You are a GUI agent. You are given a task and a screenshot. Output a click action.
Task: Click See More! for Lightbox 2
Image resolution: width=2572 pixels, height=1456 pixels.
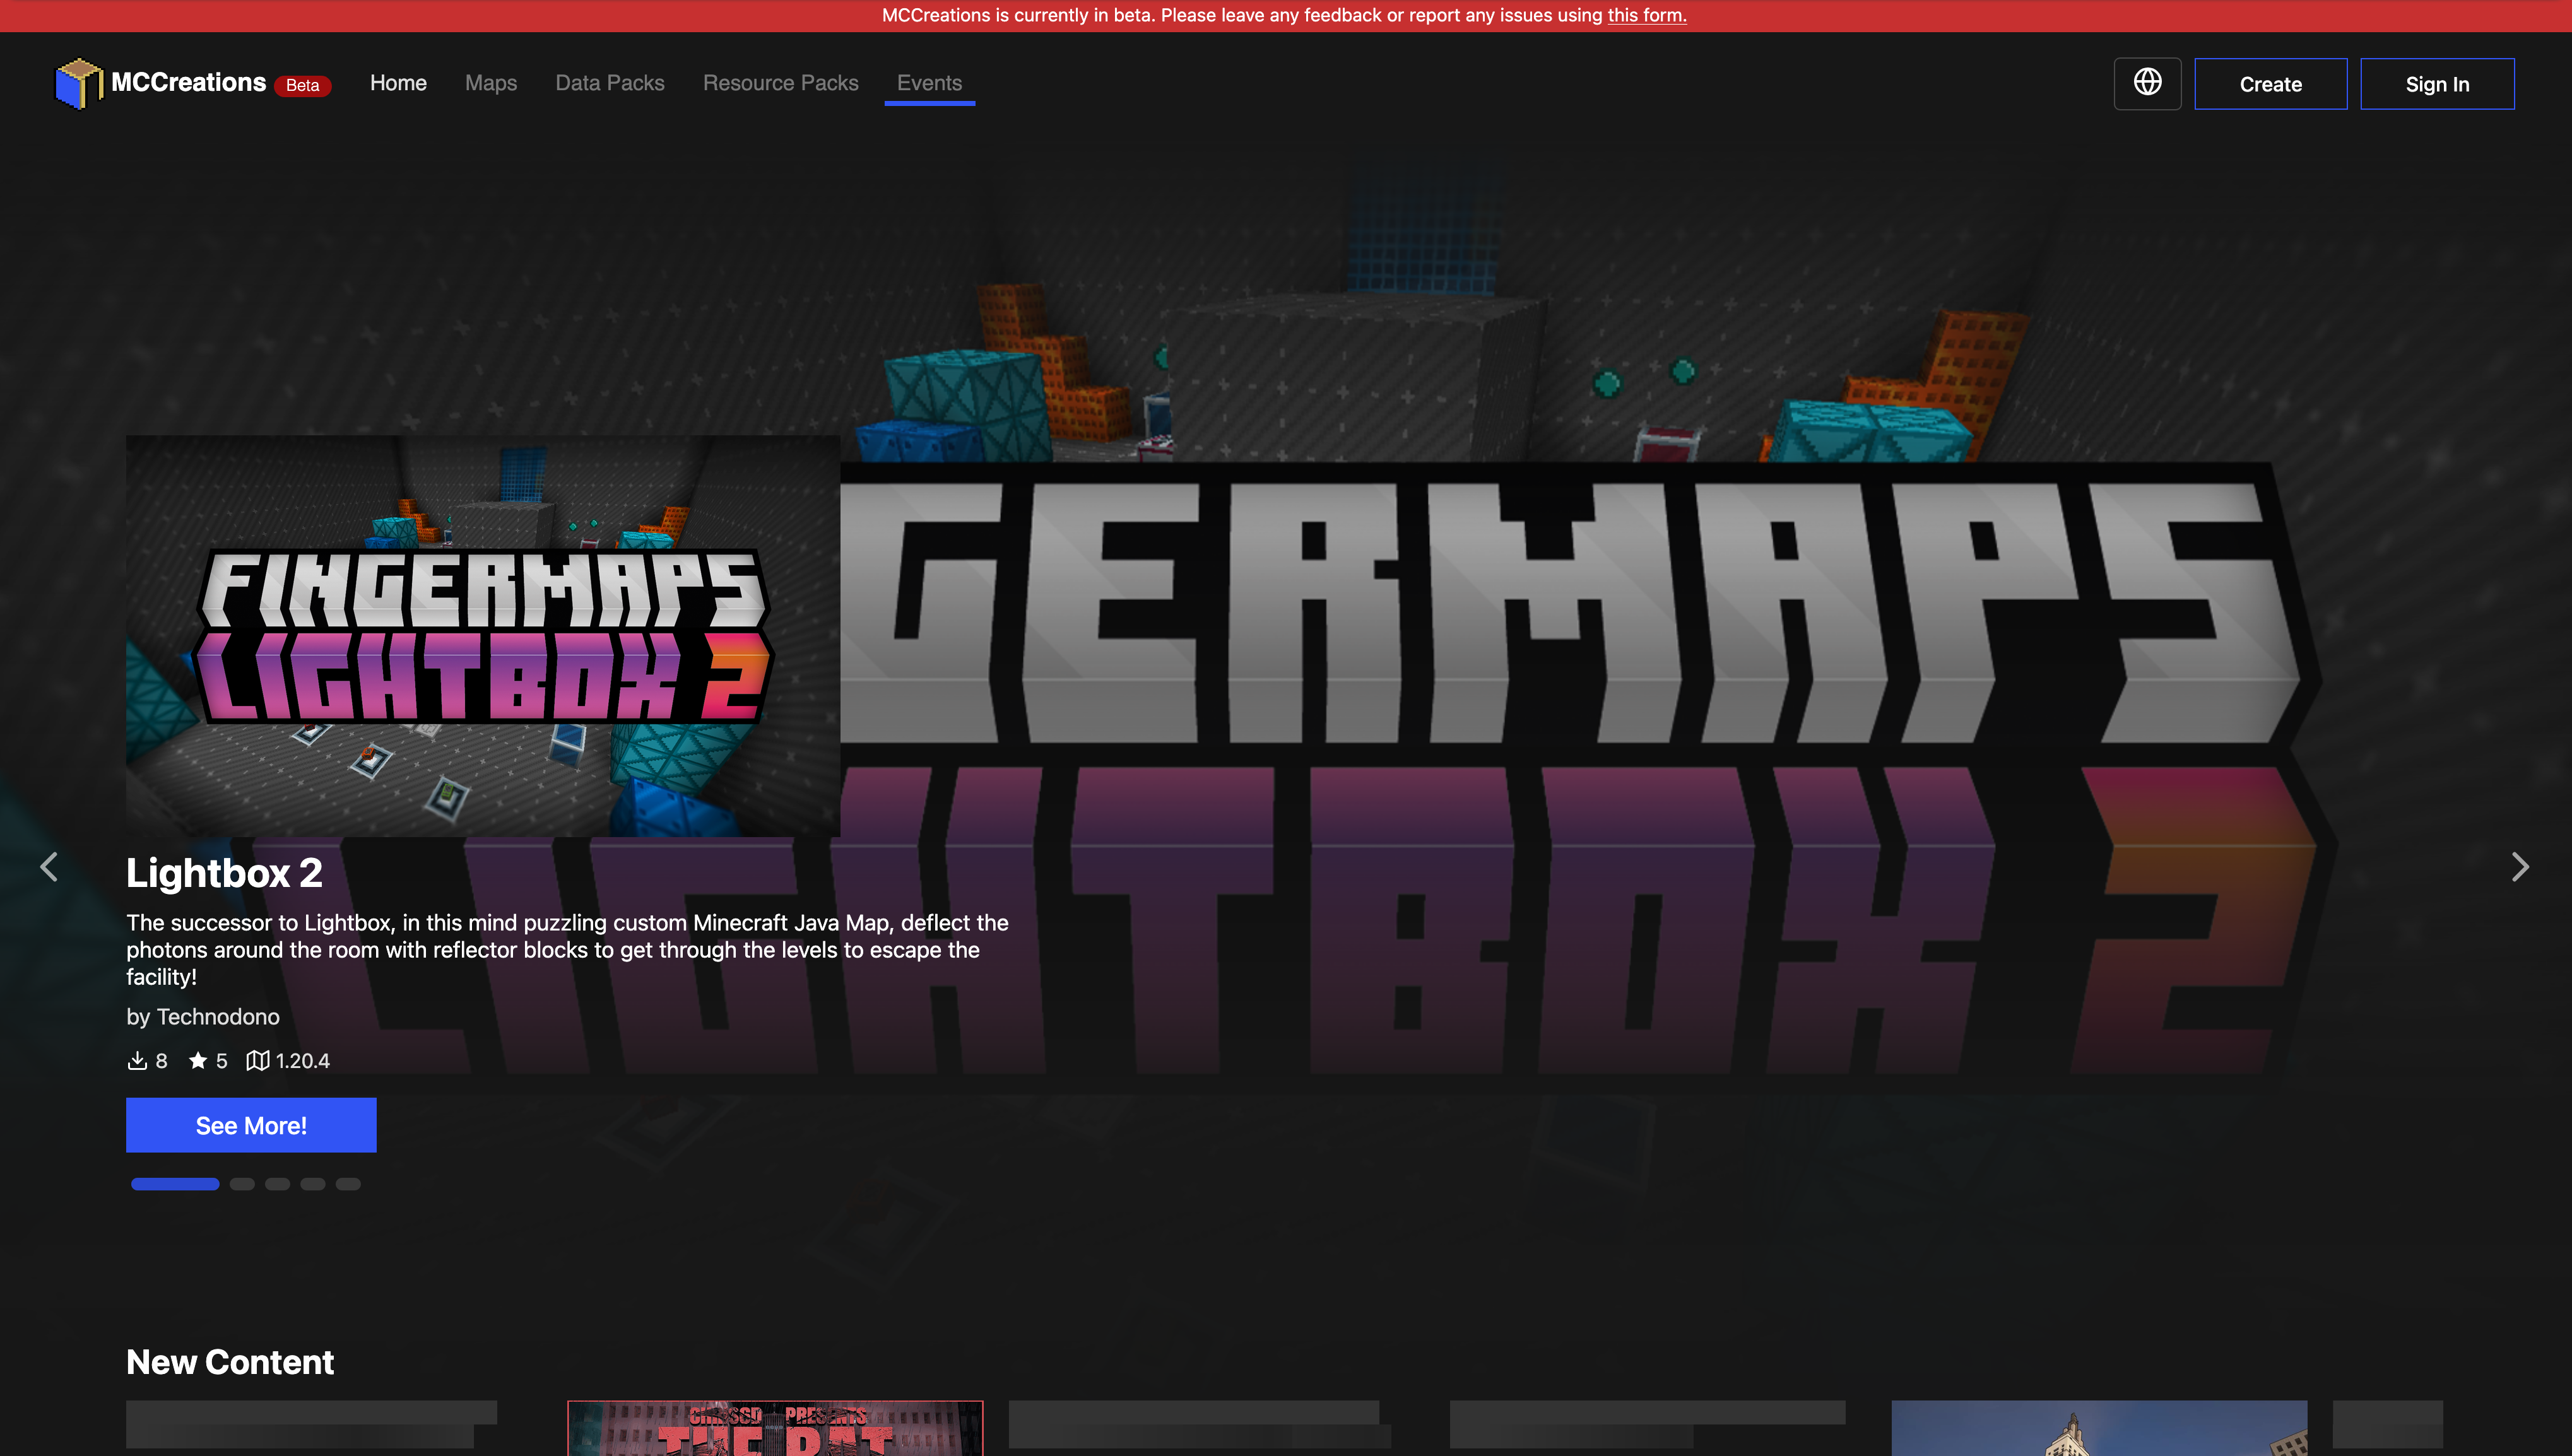tap(251, 1125)
